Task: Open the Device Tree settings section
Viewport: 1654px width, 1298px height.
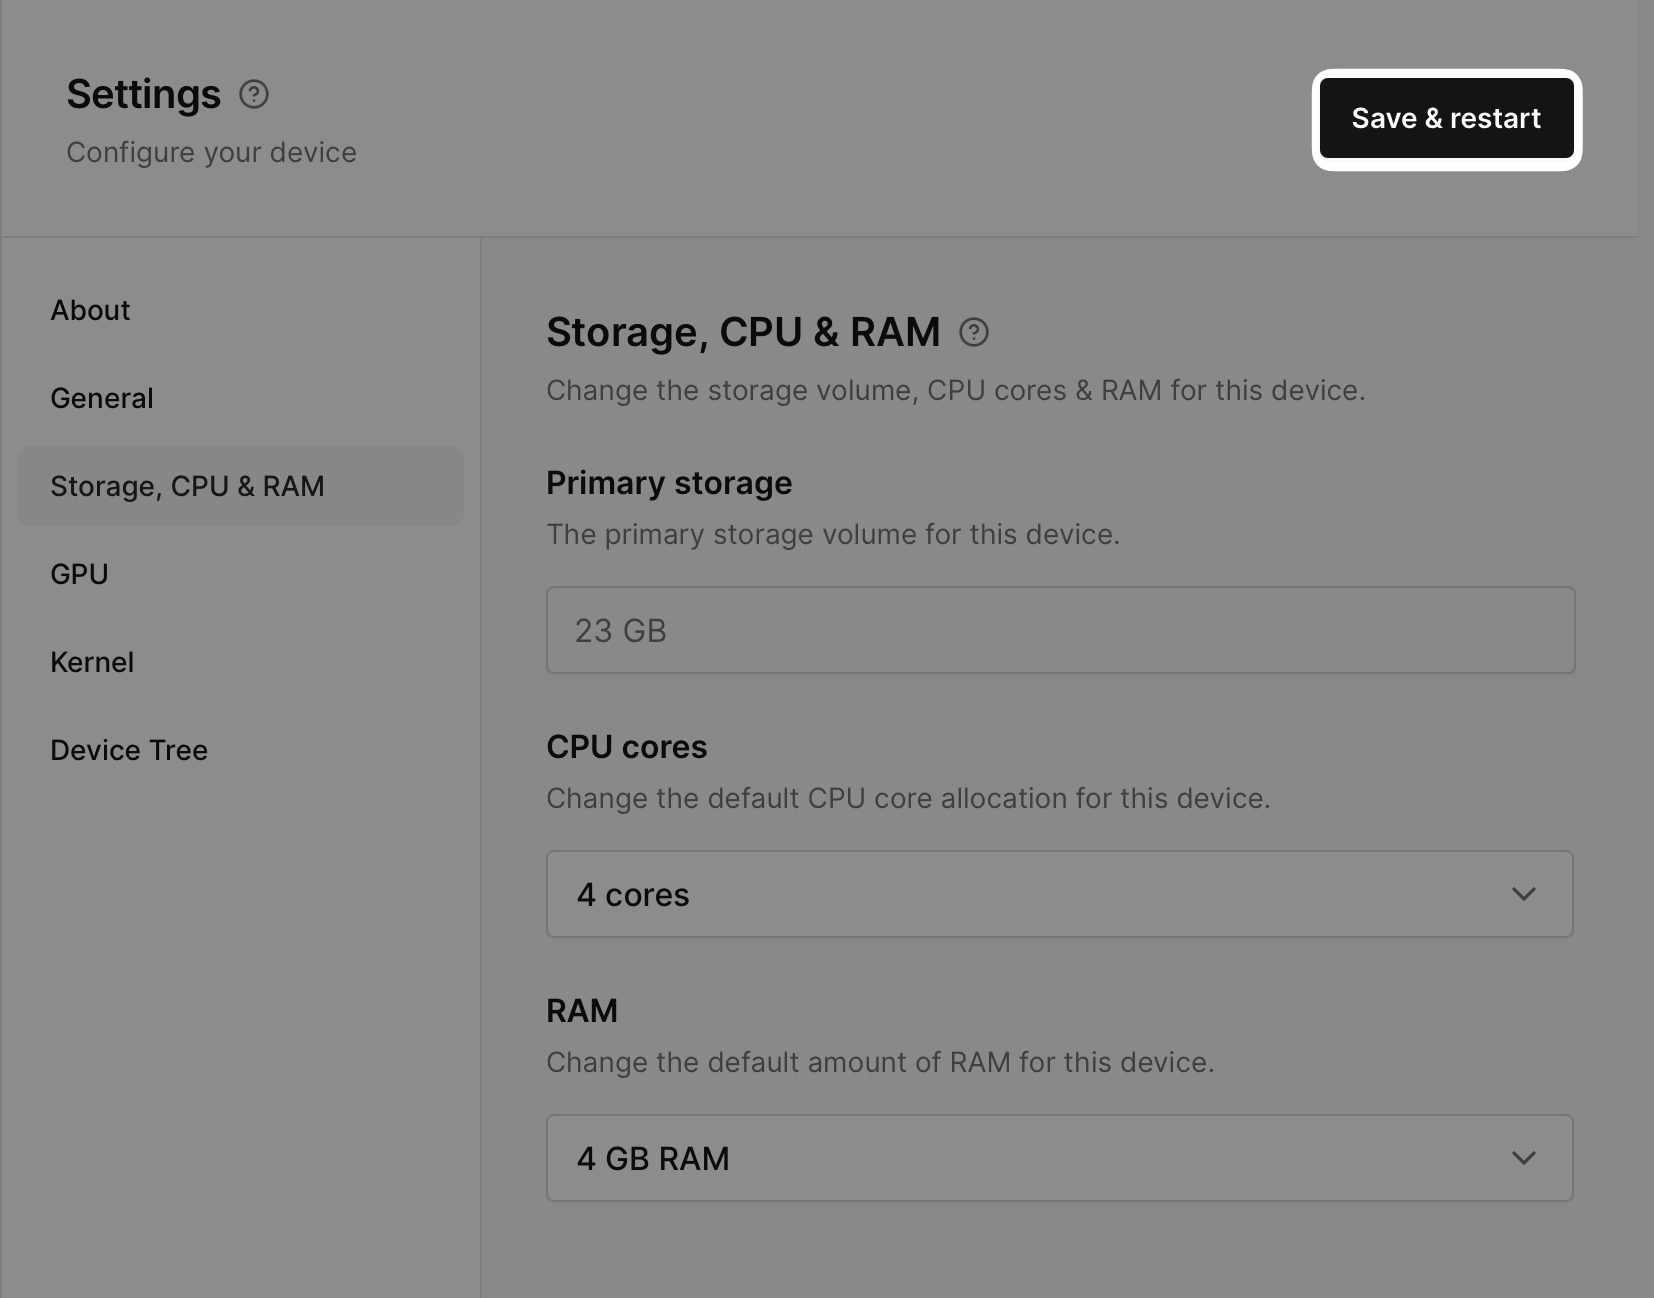Action: [x=129, y=749]
